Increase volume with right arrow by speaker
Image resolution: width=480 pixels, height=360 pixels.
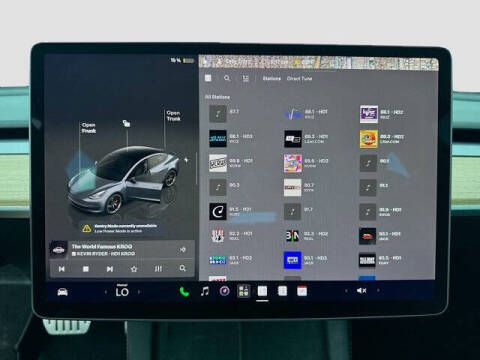pyautogui.click(x=378, y=291)
